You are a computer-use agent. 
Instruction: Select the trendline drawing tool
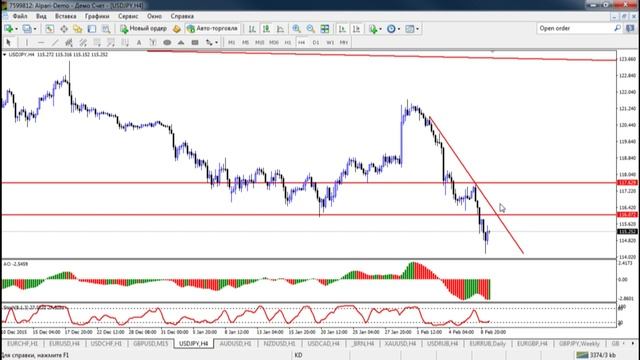point(55,42)
